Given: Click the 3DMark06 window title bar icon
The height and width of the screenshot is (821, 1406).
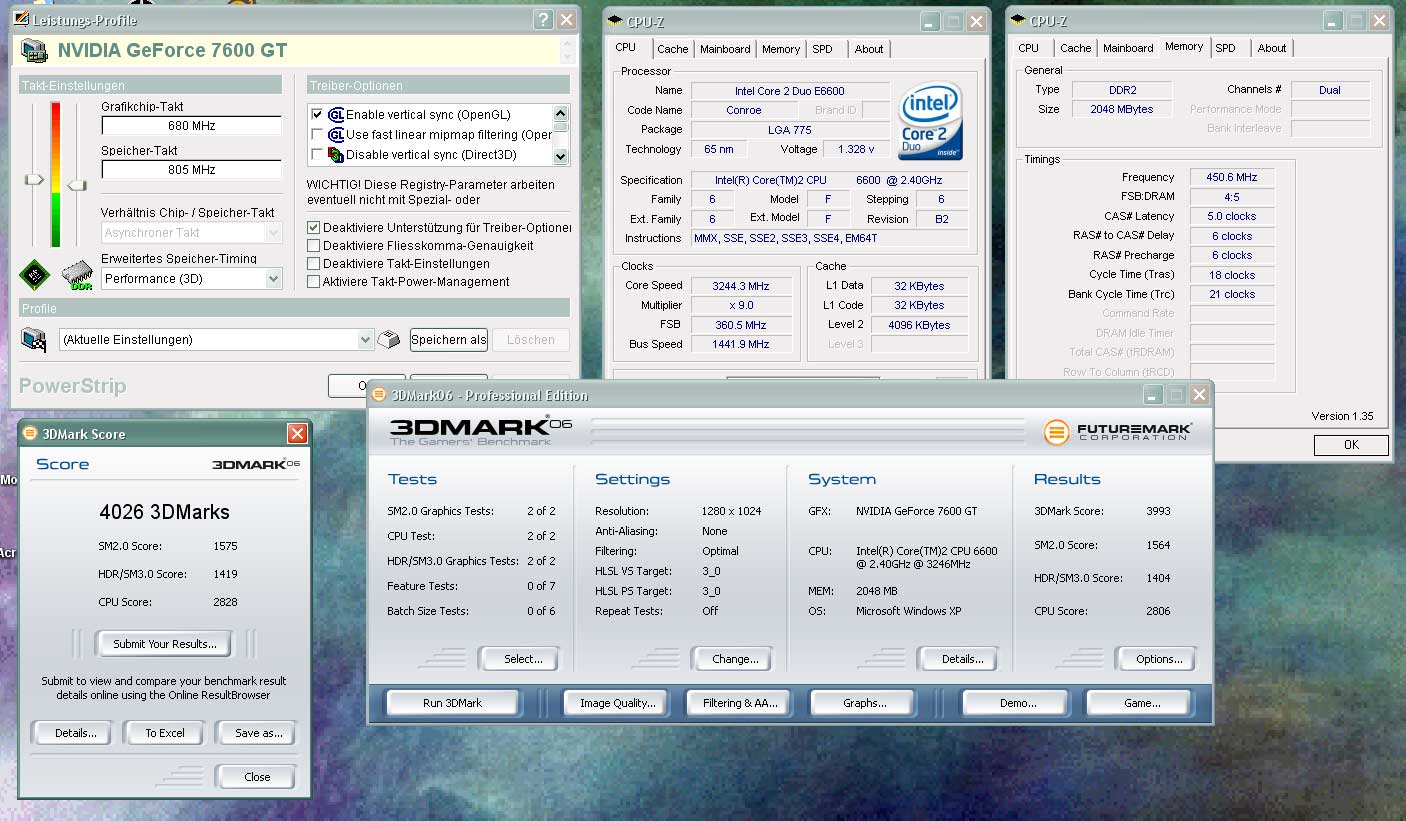Looking at the screenshot, I should click(379, 395).
